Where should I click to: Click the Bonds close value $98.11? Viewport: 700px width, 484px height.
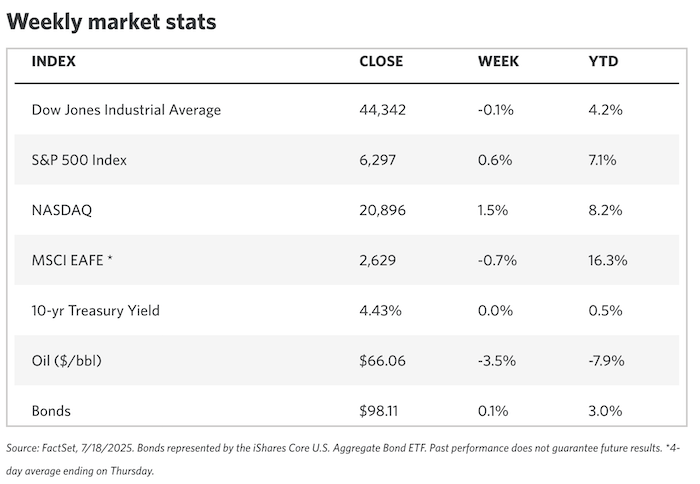click(380, 410)
